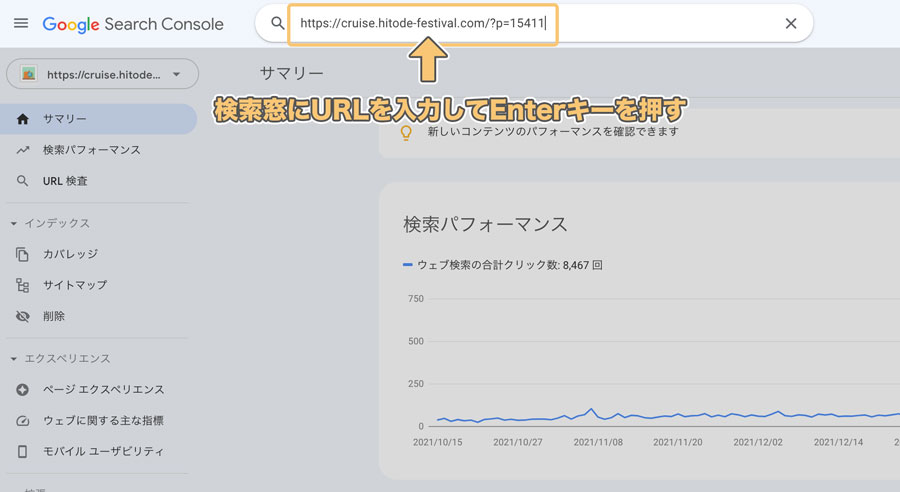900x492 pixels.
Task: Open カバレッジ report
Action: point(70,254)
